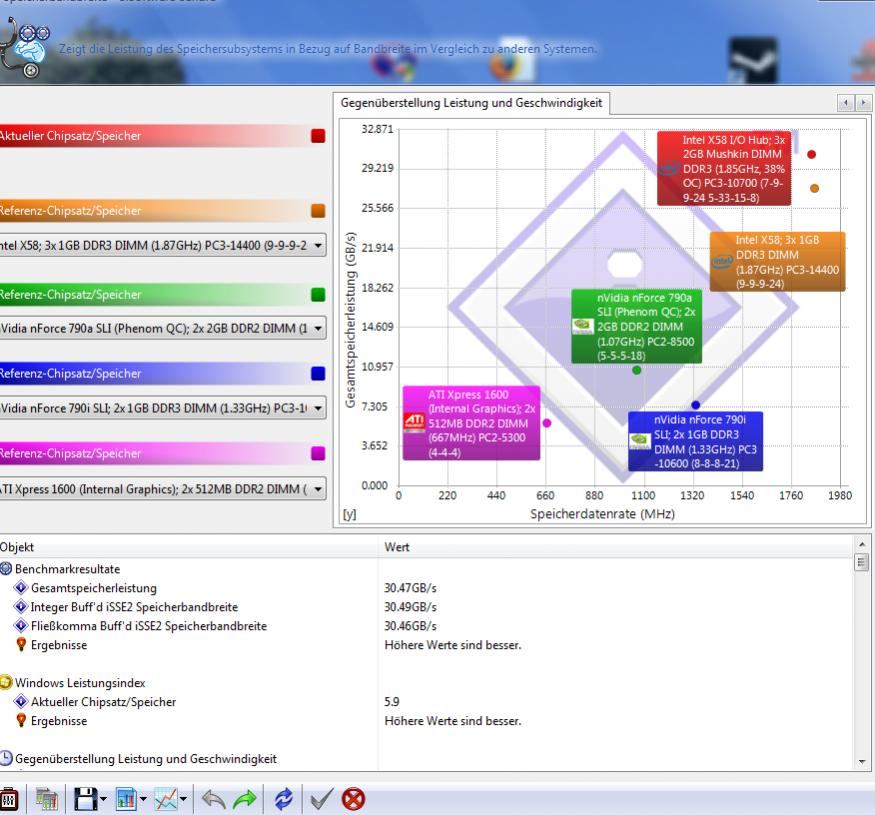Click the ATI logo in magenta chart label
This screenshot has height=815, width=875.
(414, 423)
